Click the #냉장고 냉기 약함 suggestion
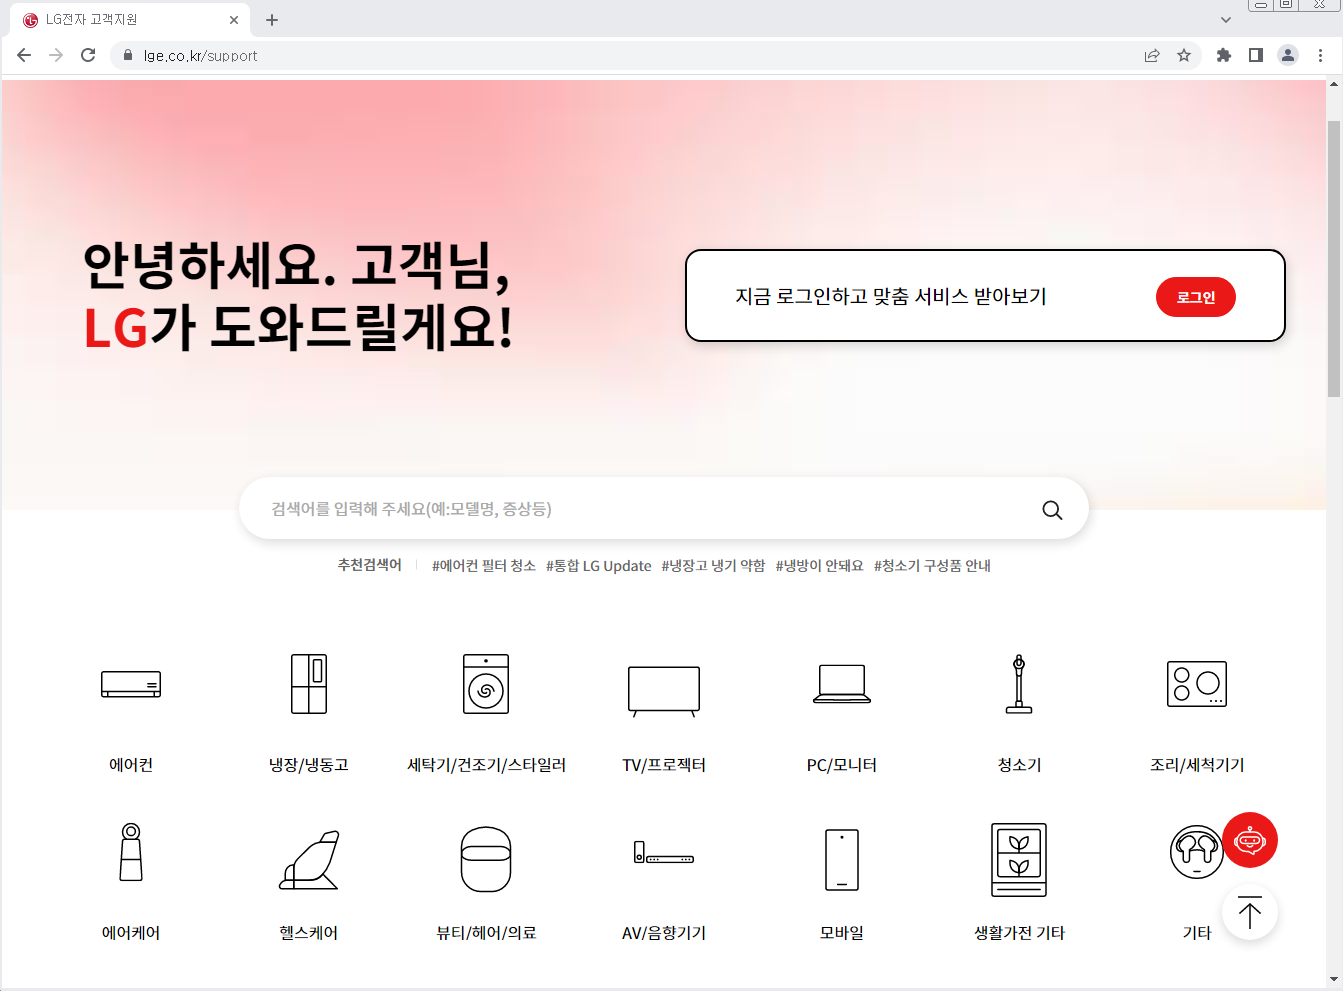The width and height of the screenshot is (1343, 991). click(713, 566)
